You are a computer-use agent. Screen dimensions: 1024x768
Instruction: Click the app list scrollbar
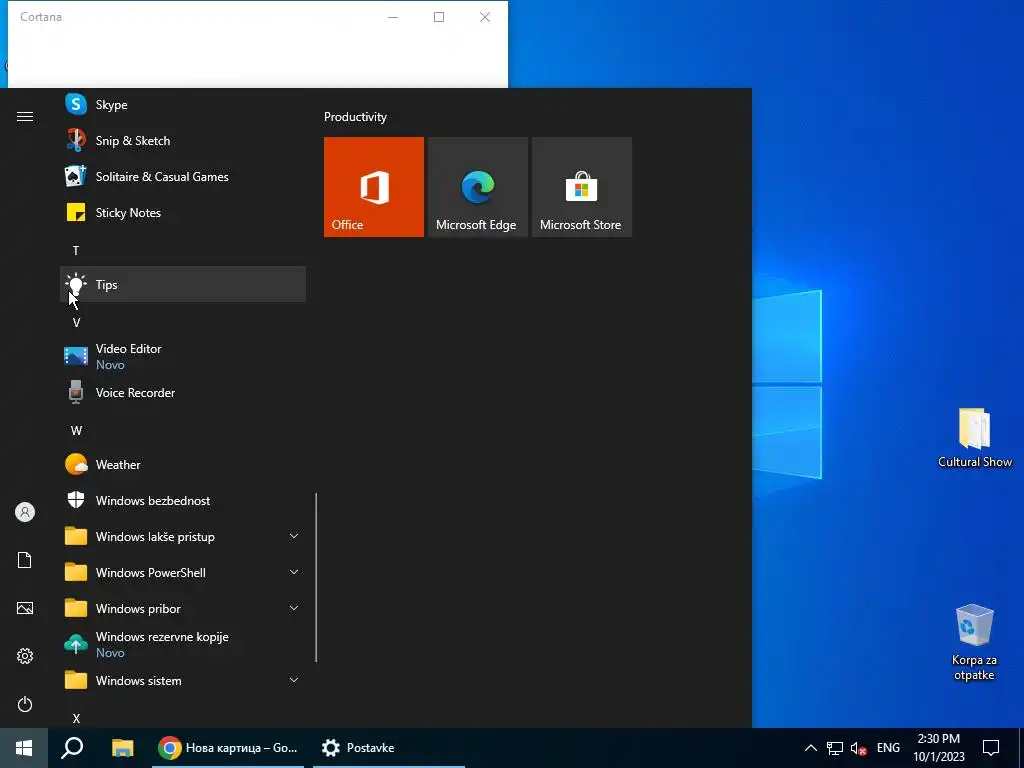pyautogui.click(x=316, y=577)
